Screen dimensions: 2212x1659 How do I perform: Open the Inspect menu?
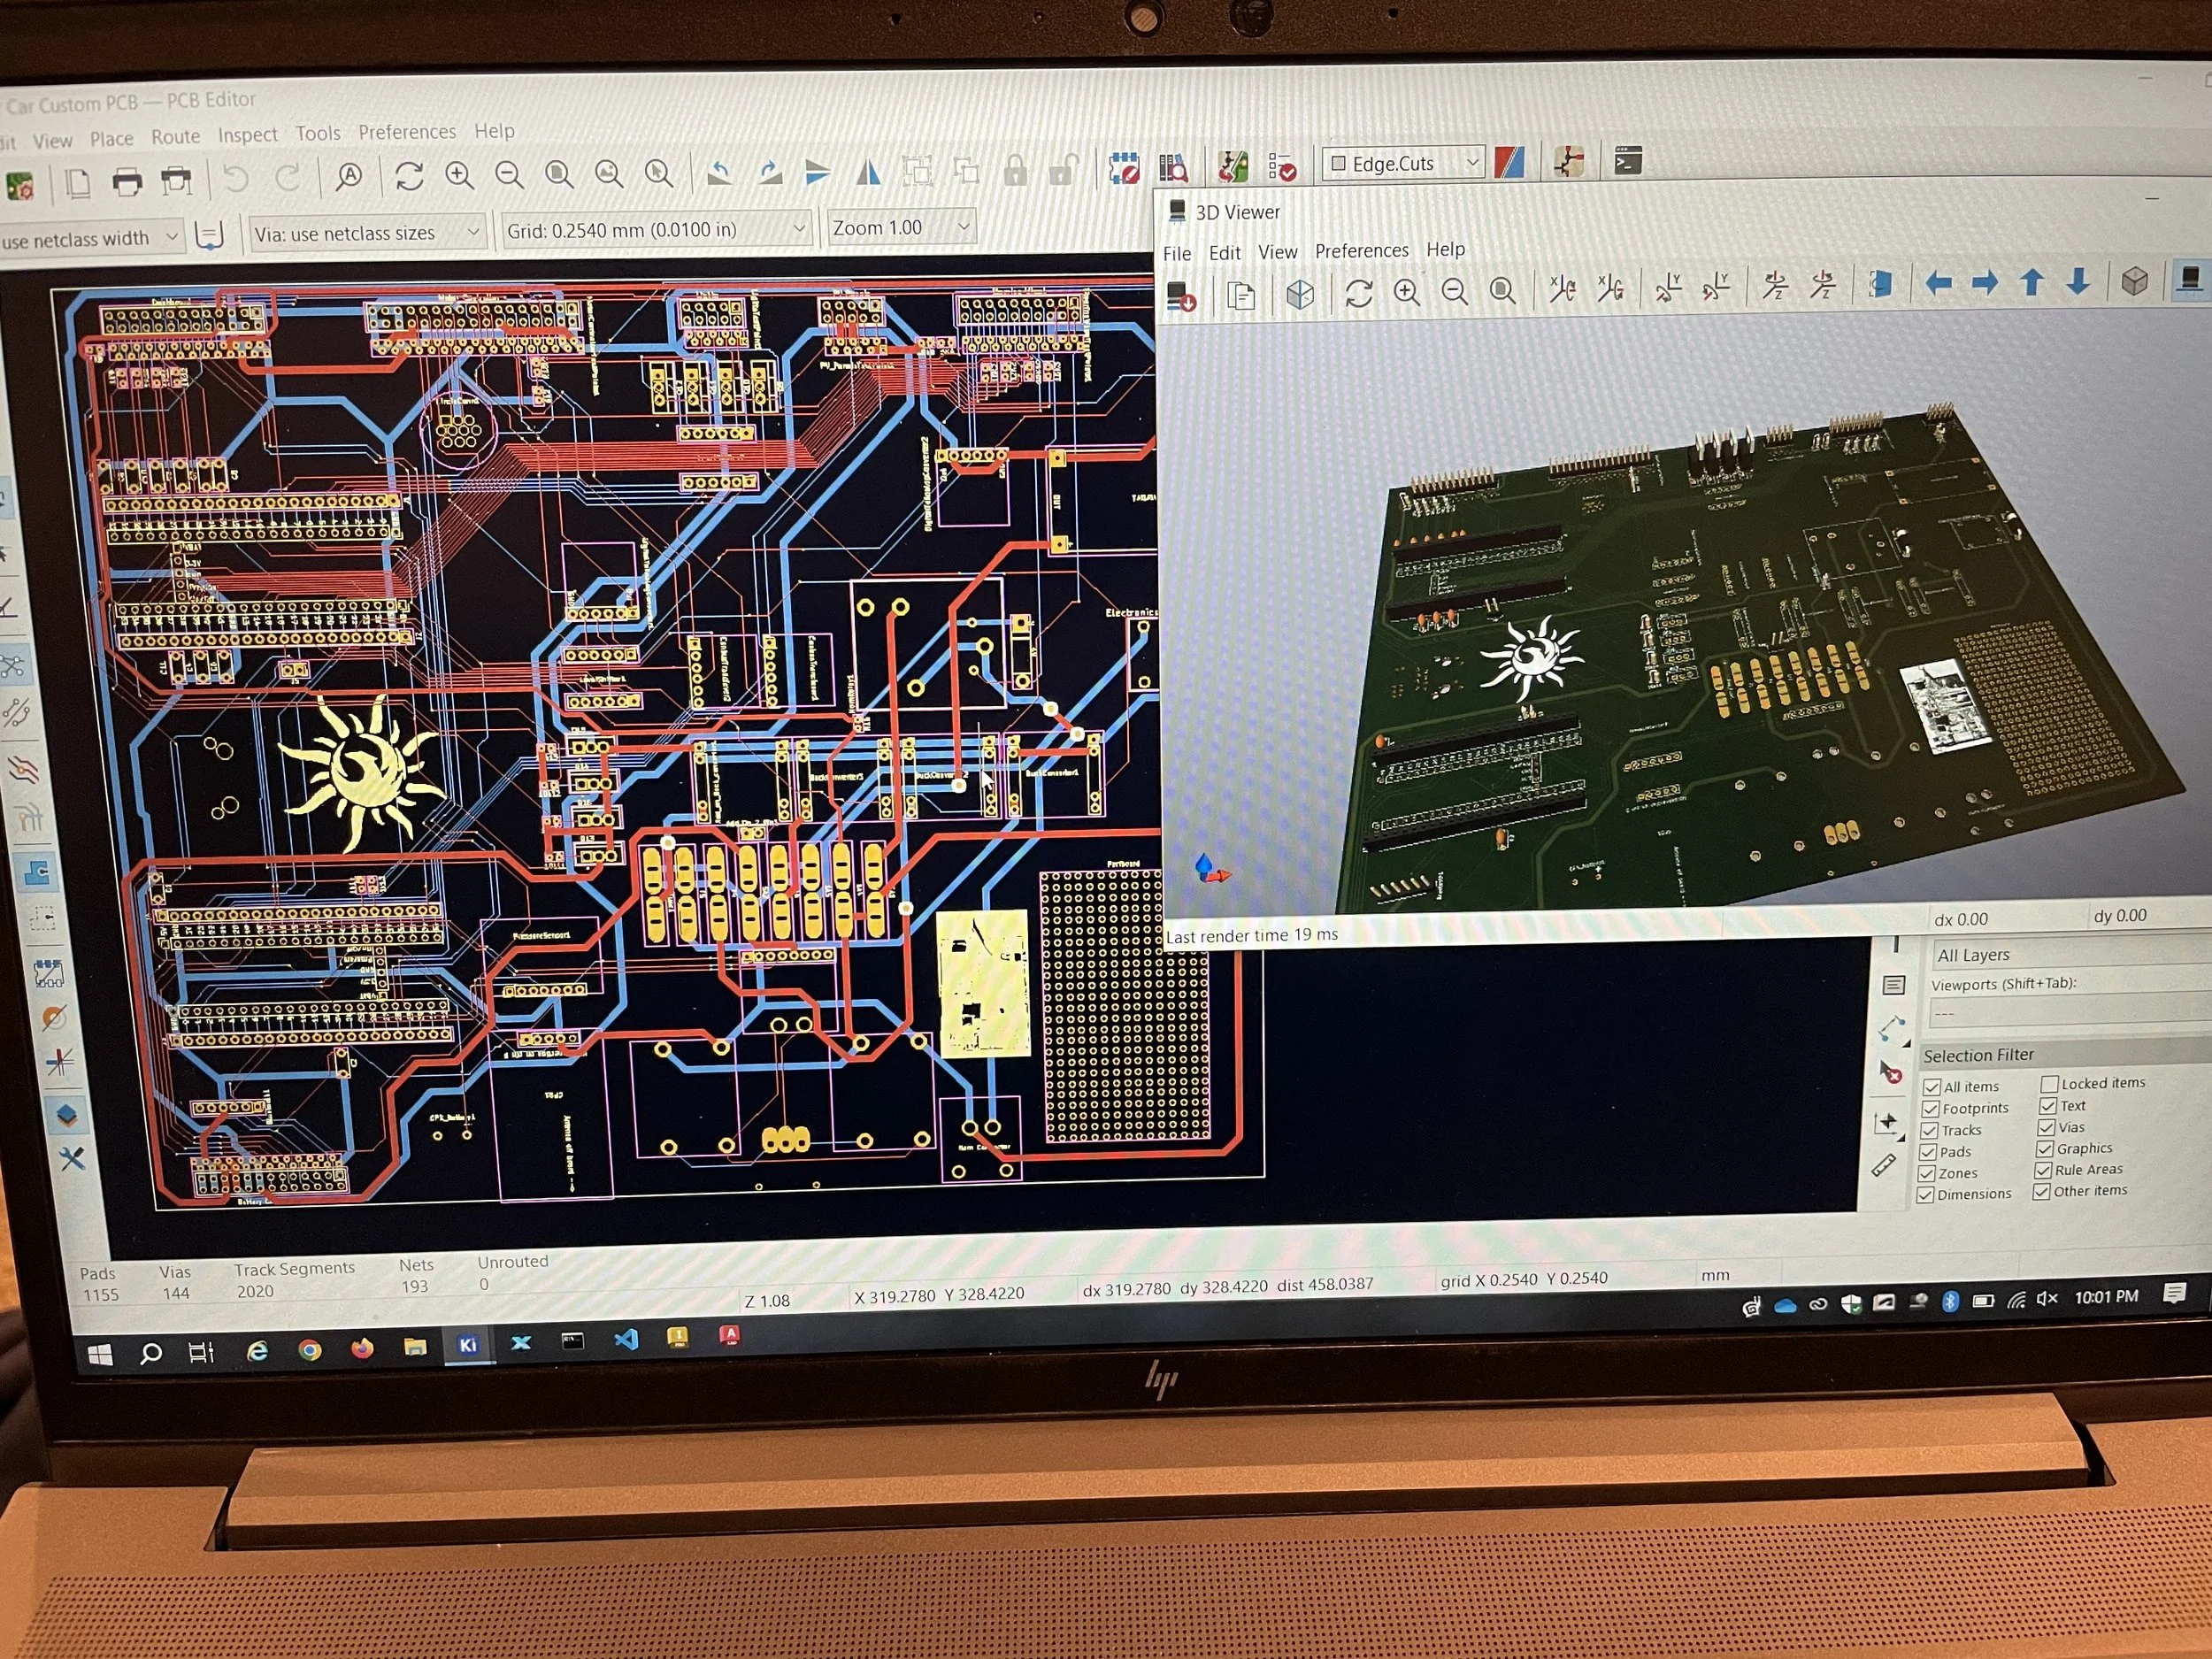click(x=247, y=135)
